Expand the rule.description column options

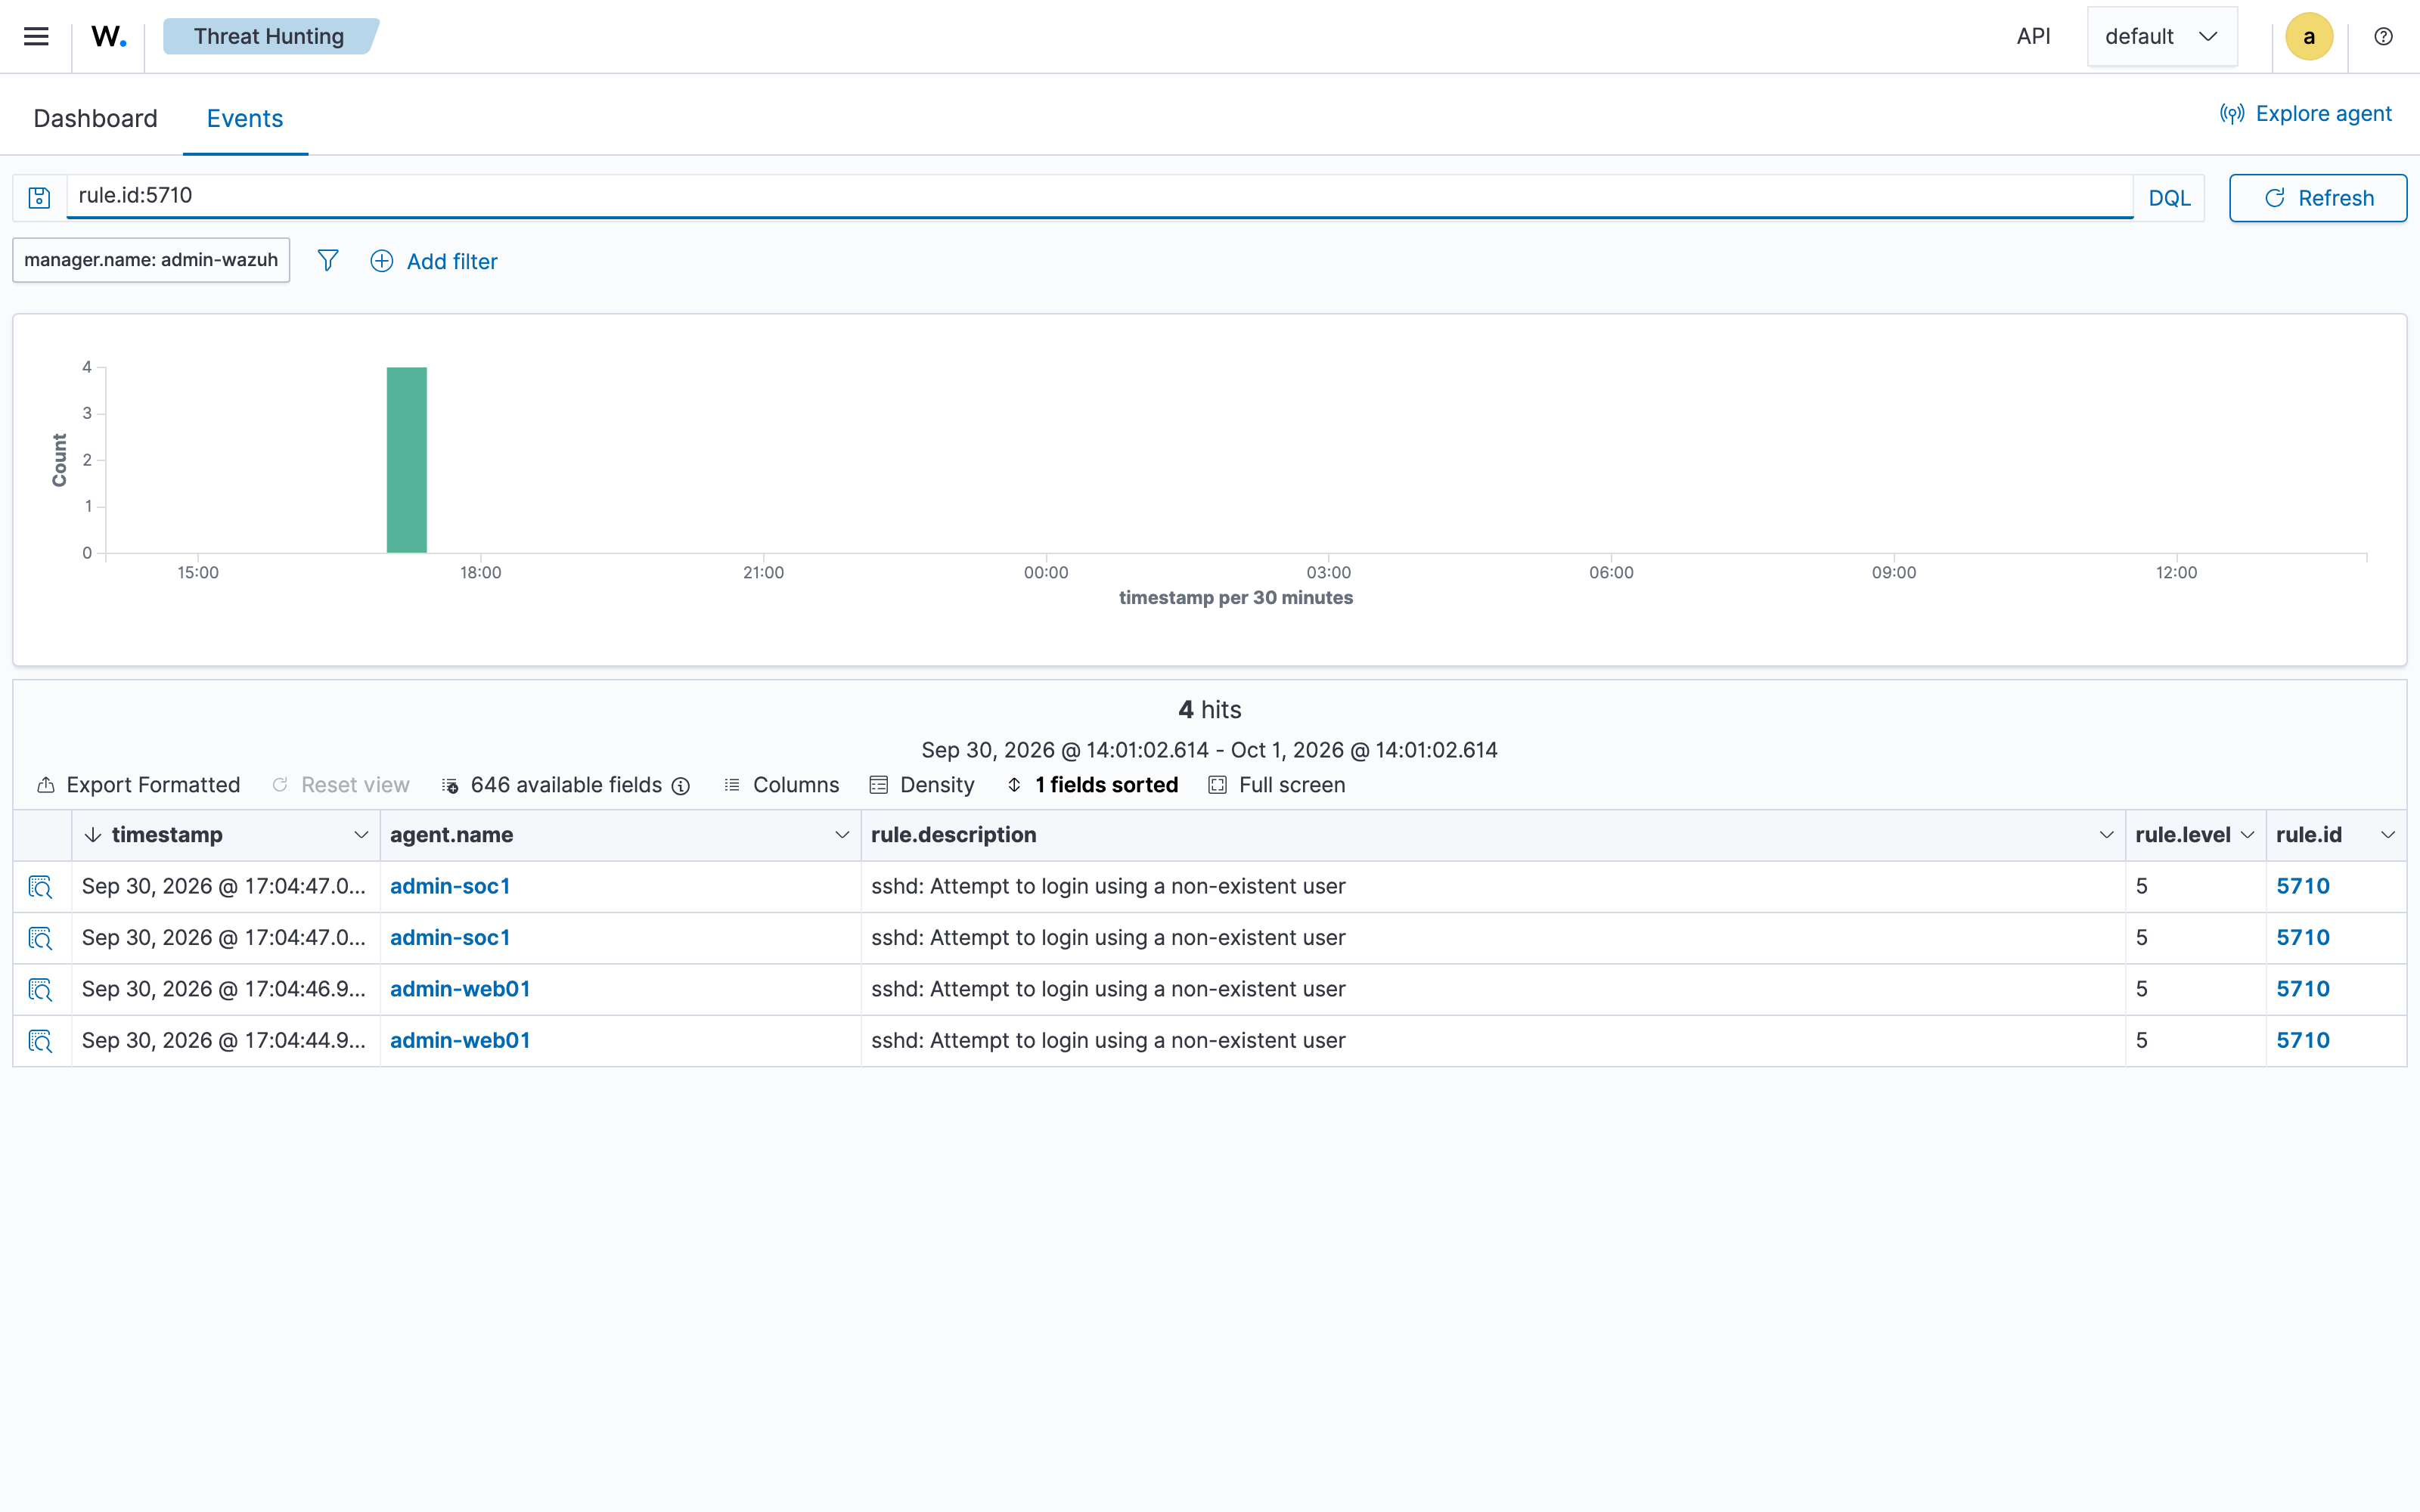(2106, 835)
